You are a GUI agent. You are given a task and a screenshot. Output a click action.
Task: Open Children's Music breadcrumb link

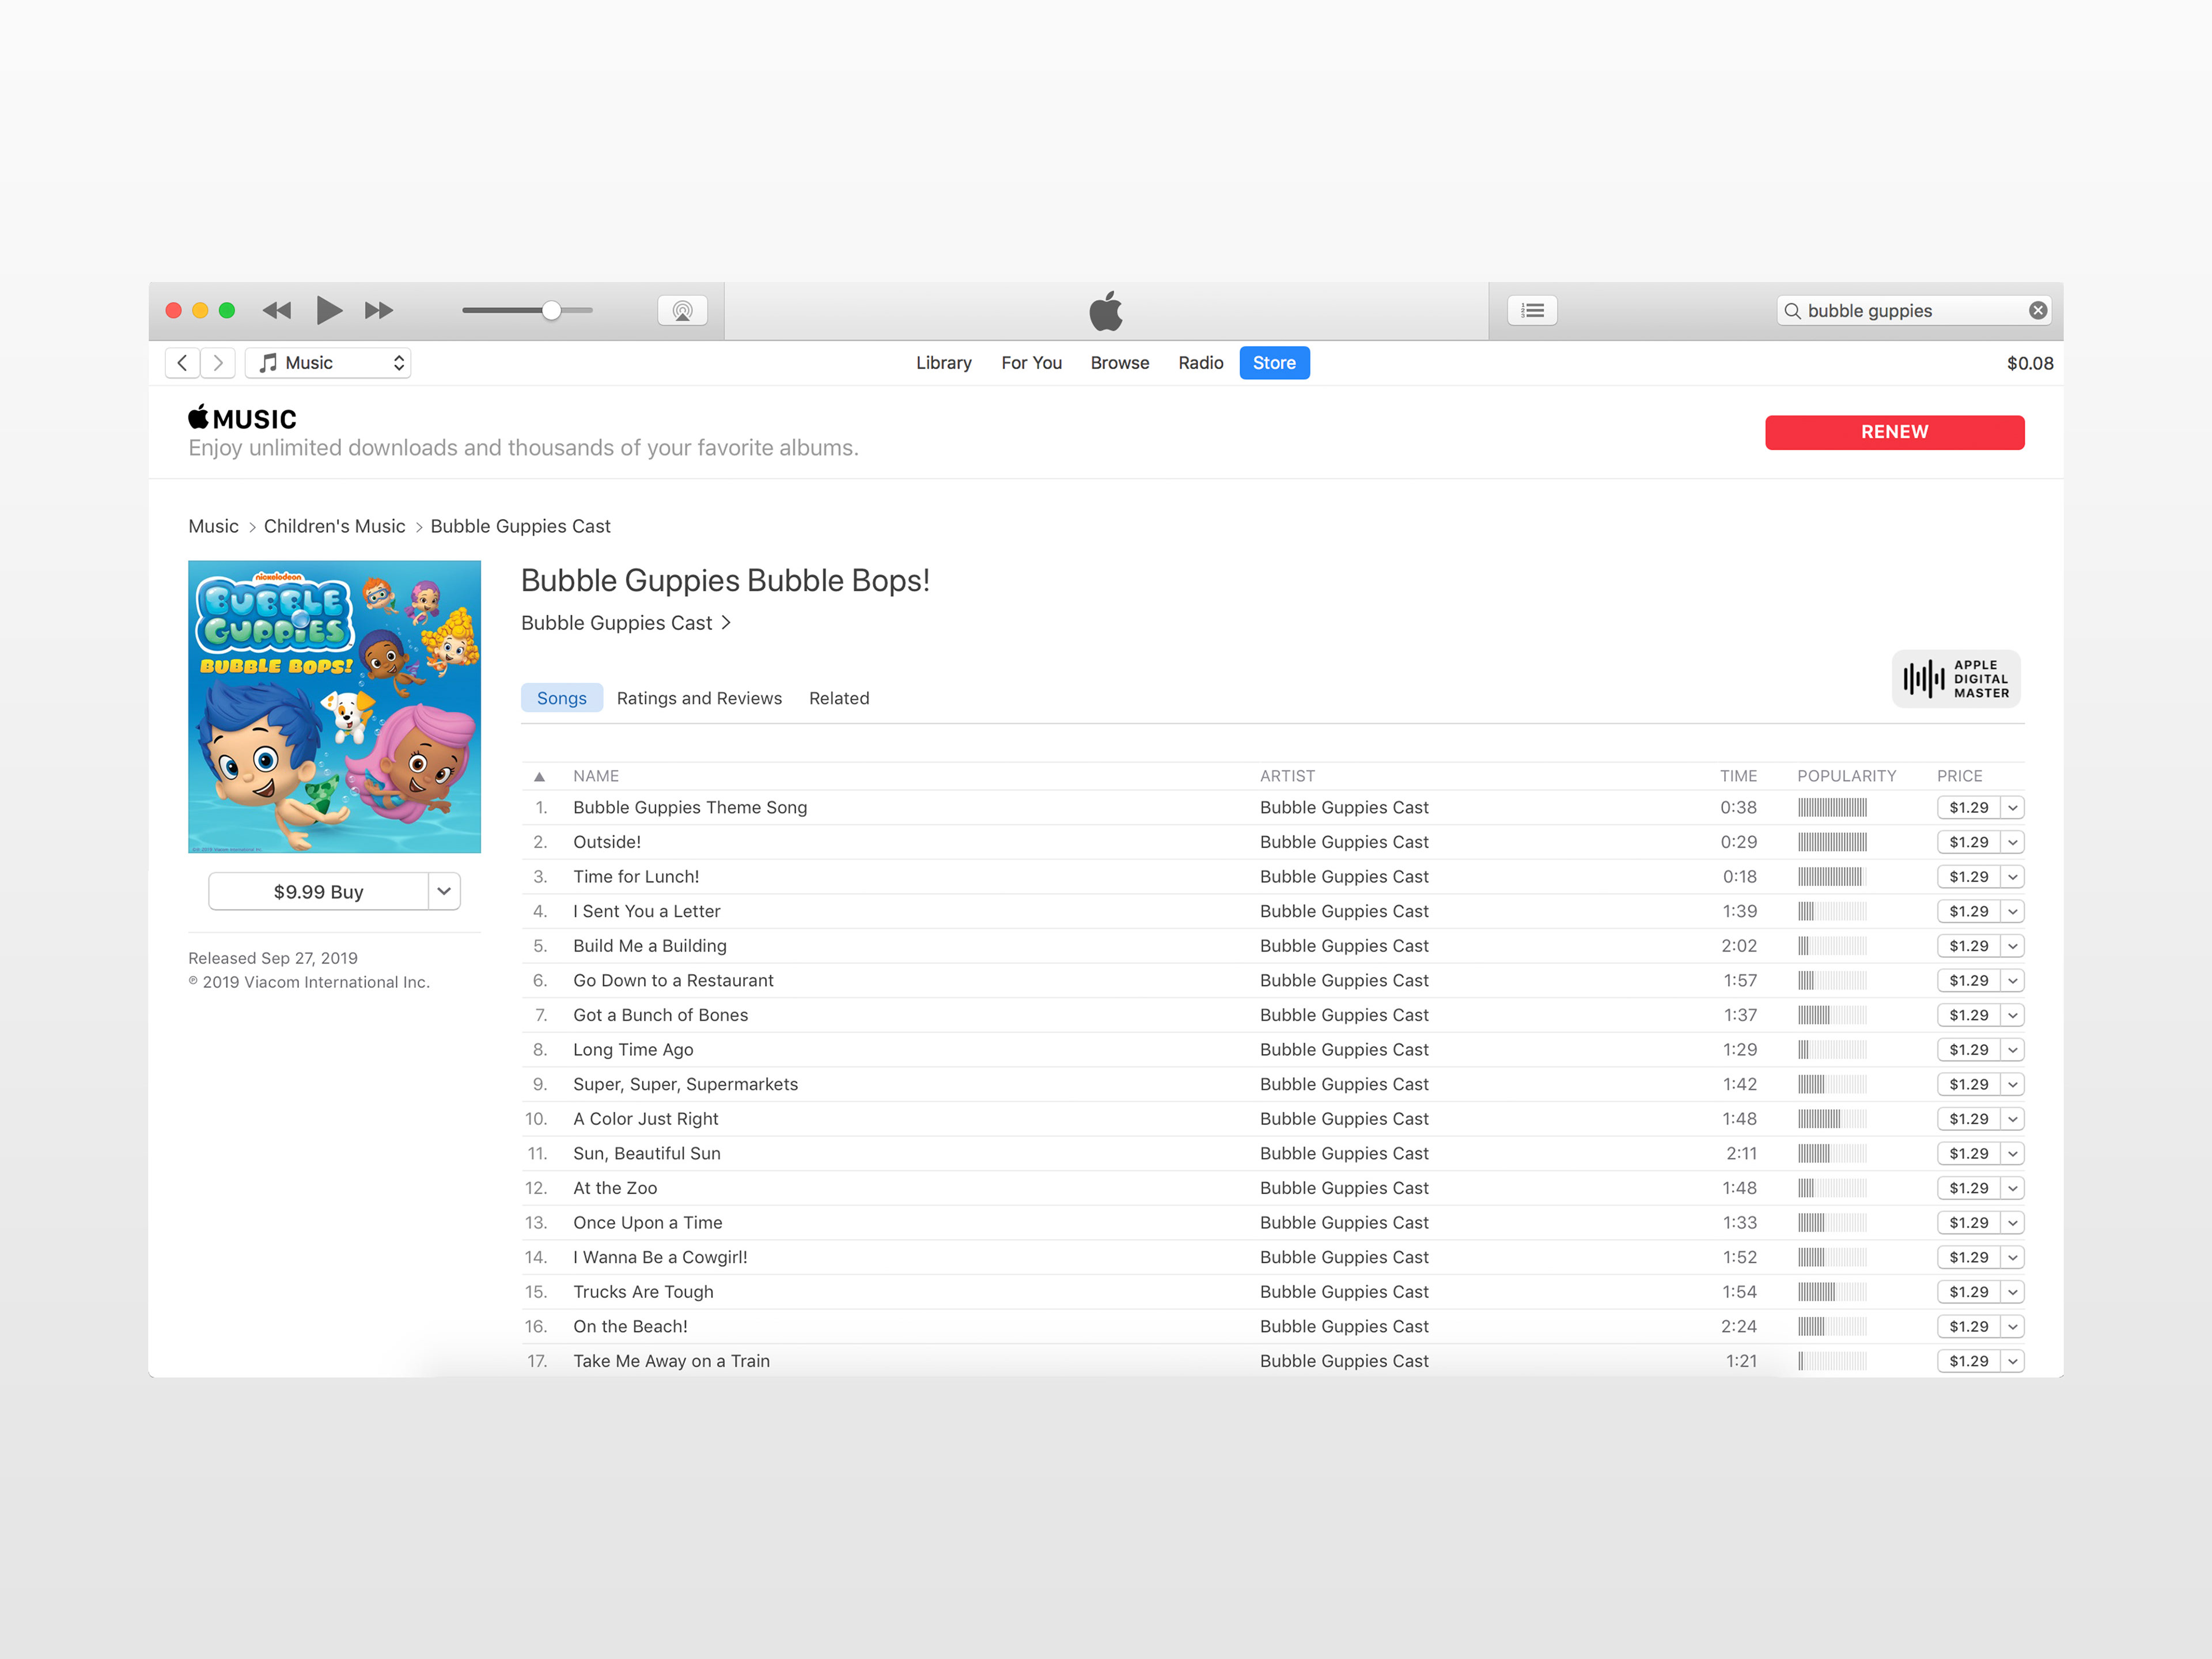334,526
